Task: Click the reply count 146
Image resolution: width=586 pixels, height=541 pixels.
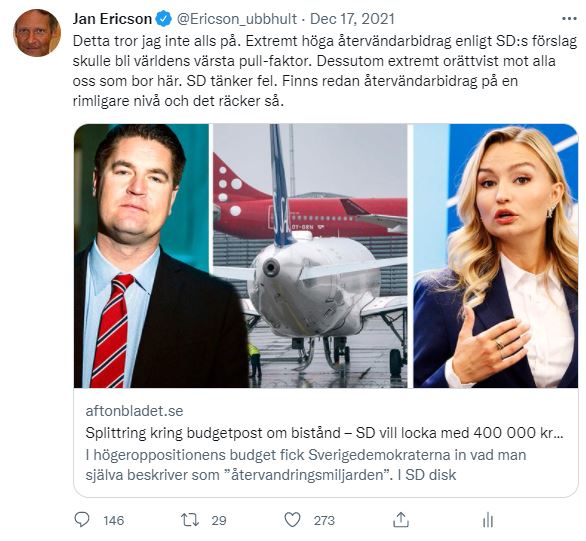Action: click(x=114, y=520)
